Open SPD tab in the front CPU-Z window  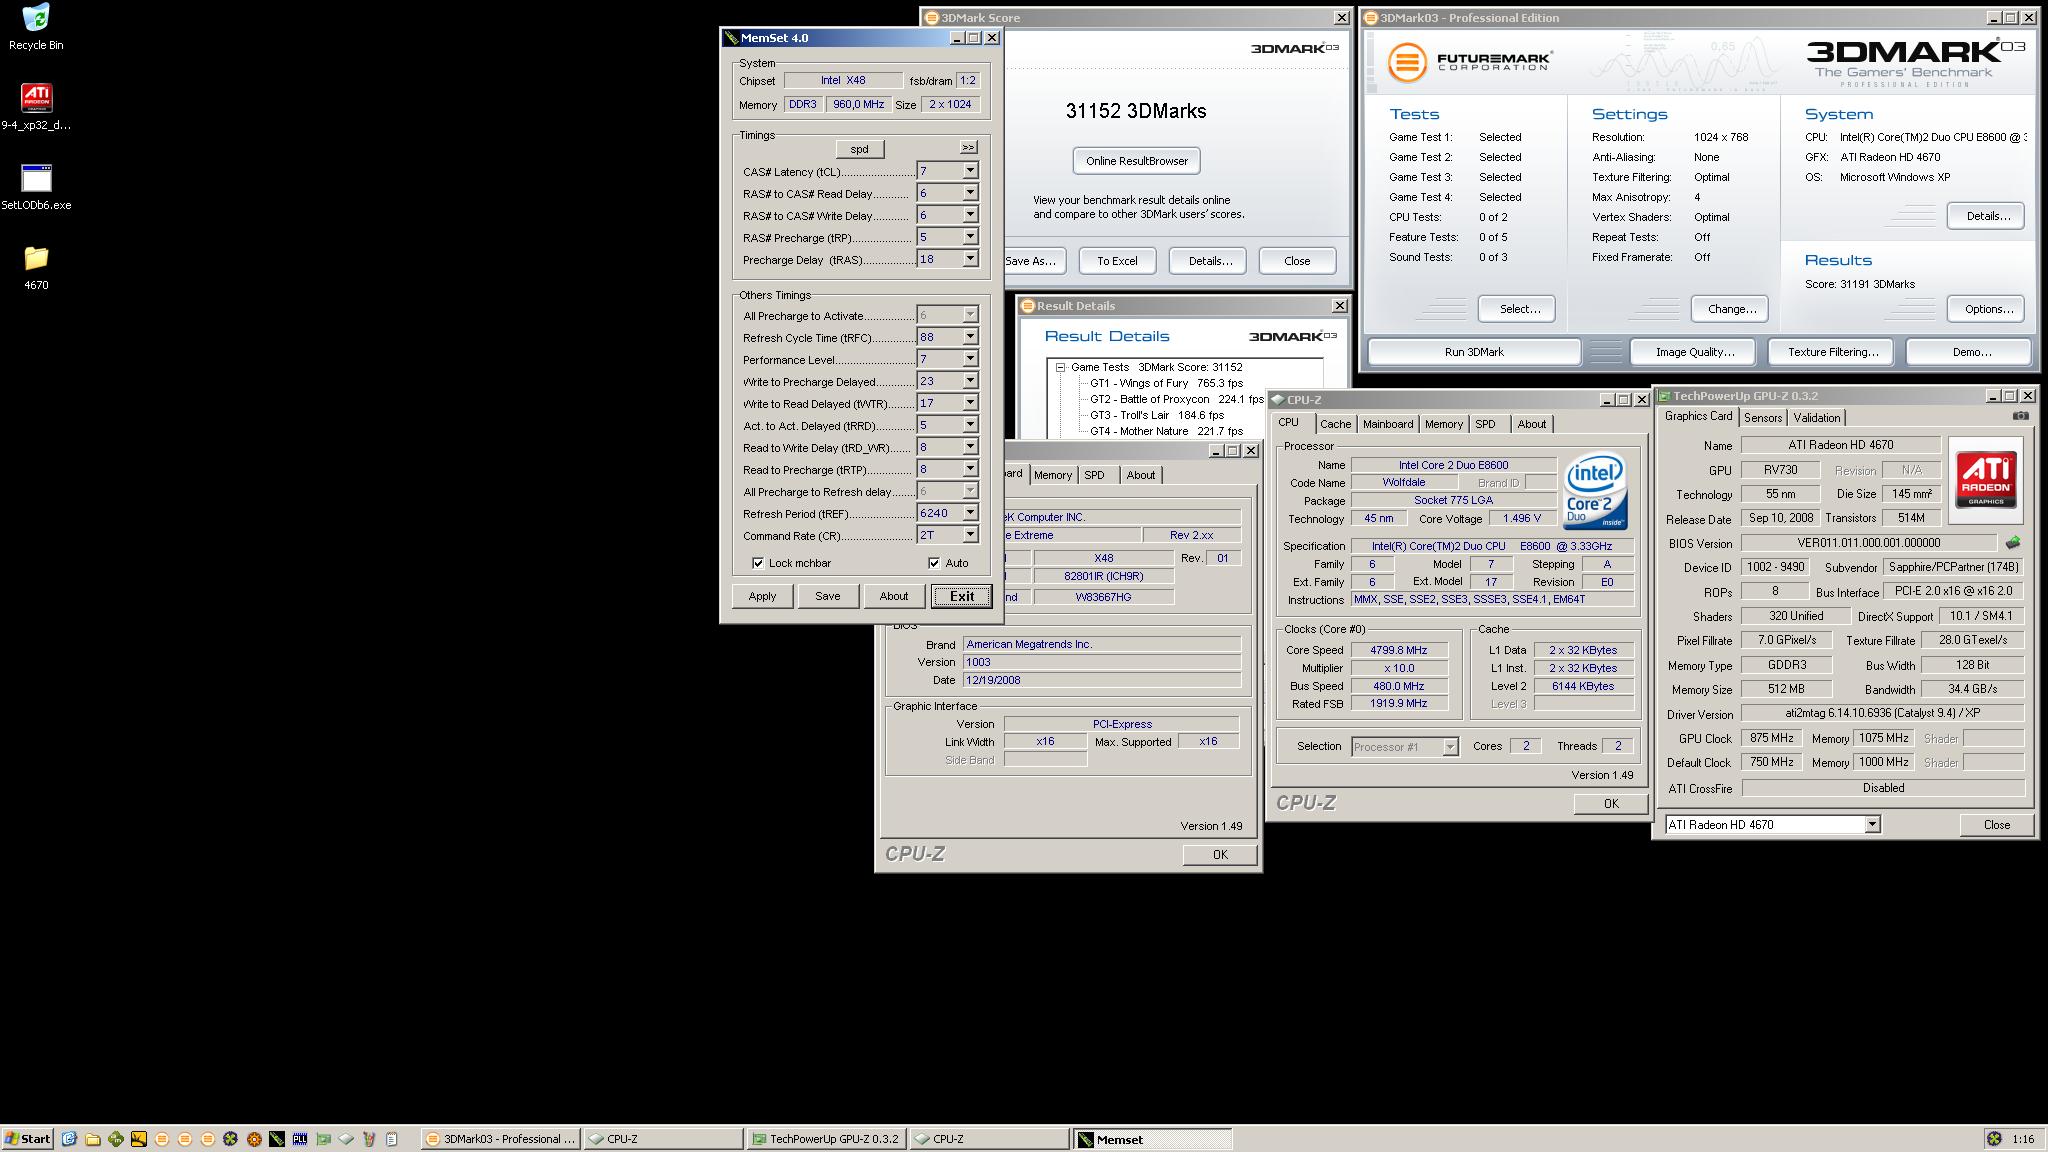(1486, 424)
